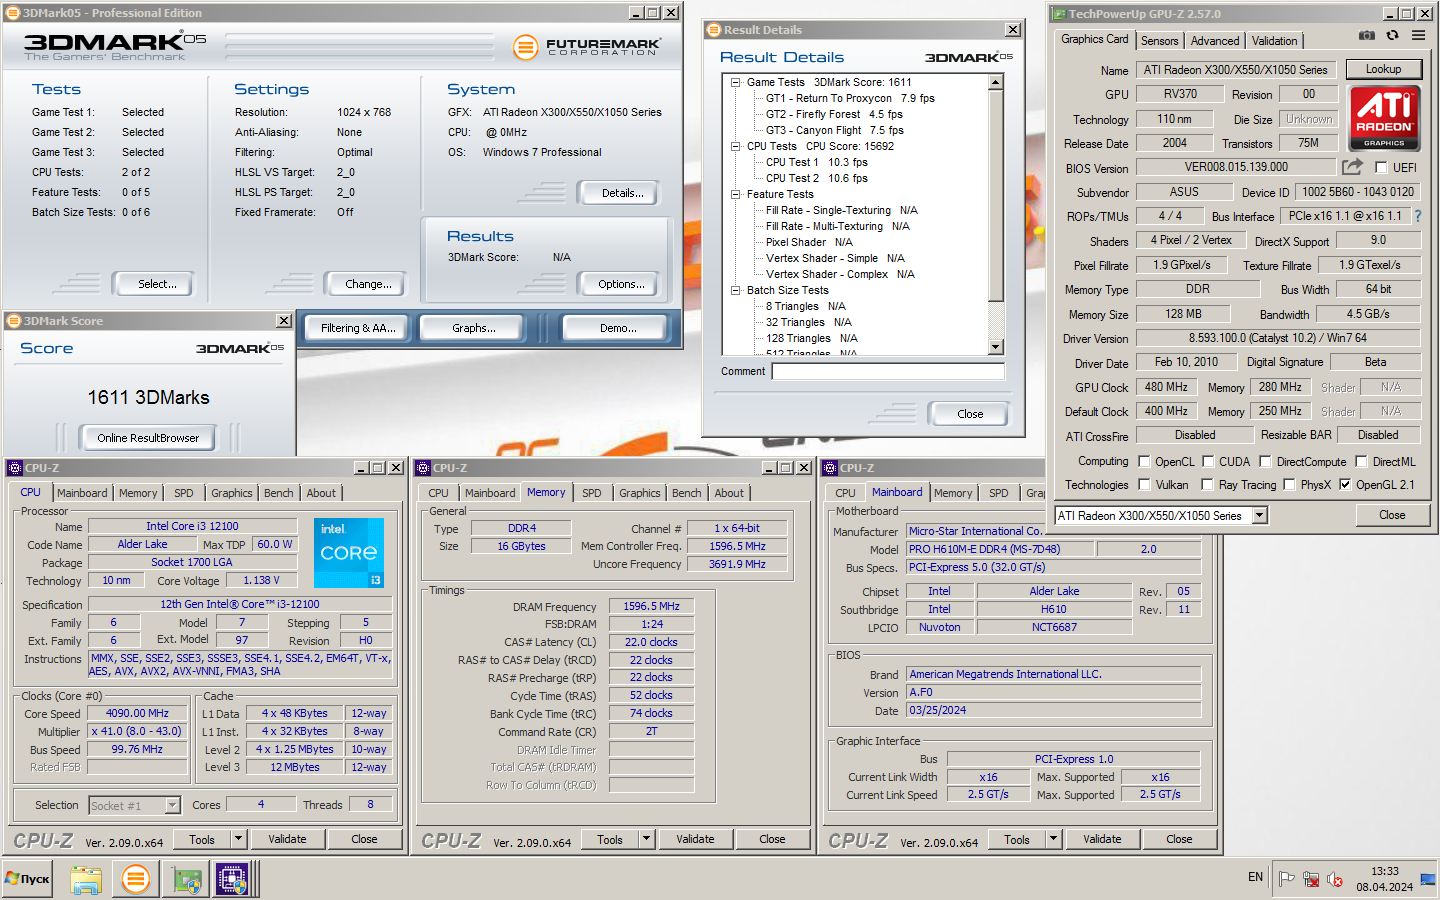Click the Result Details scrollbar up arrow
The image size is (1440, 900).
pos(995,82)
